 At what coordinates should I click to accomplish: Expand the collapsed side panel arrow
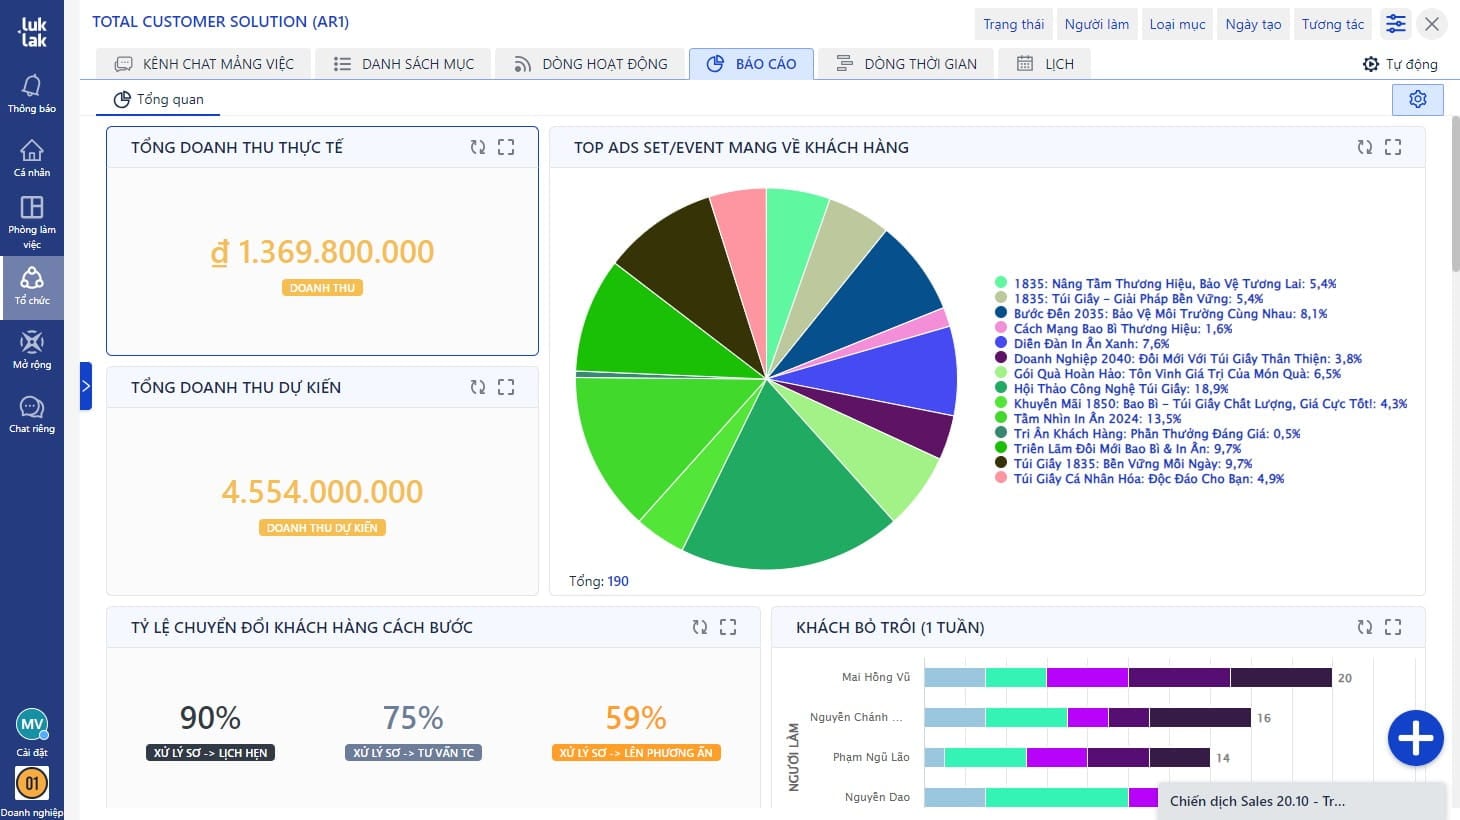pos(86,386)
